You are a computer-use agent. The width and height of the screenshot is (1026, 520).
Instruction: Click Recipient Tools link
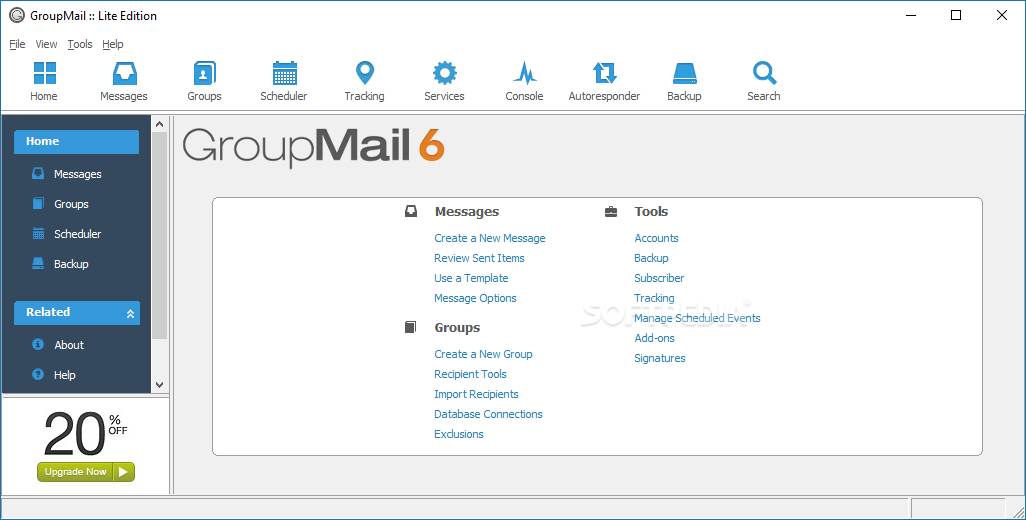[x=470, y=374]
